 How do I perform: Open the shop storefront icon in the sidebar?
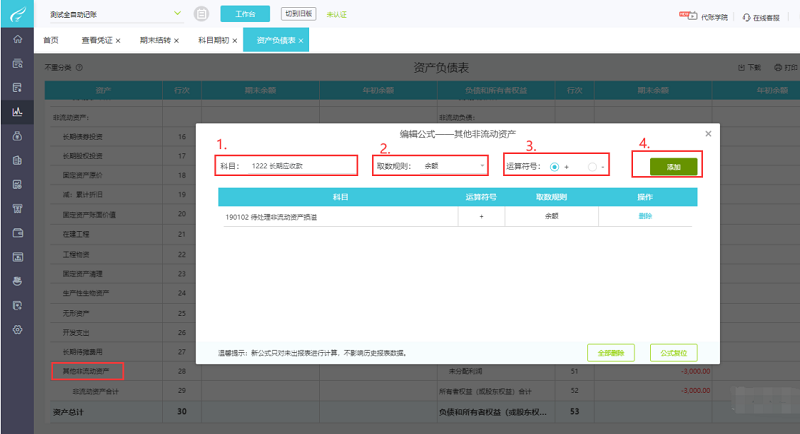click(17, 209)
